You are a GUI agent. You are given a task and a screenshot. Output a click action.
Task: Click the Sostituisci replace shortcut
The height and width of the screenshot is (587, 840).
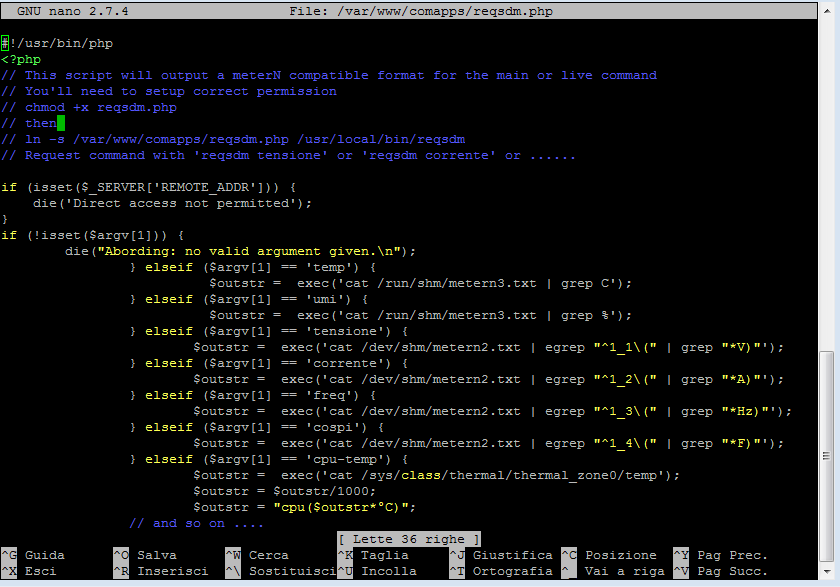[x=281, y=571]
